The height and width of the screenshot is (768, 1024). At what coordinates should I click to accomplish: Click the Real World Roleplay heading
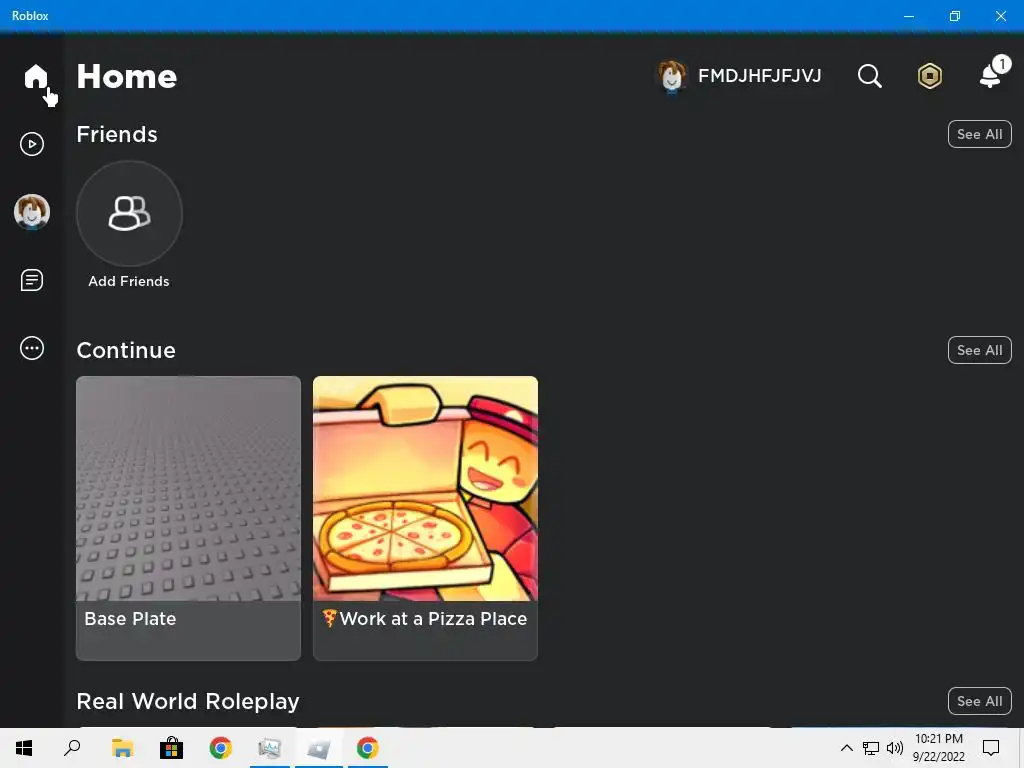click(x=188, y=701)
